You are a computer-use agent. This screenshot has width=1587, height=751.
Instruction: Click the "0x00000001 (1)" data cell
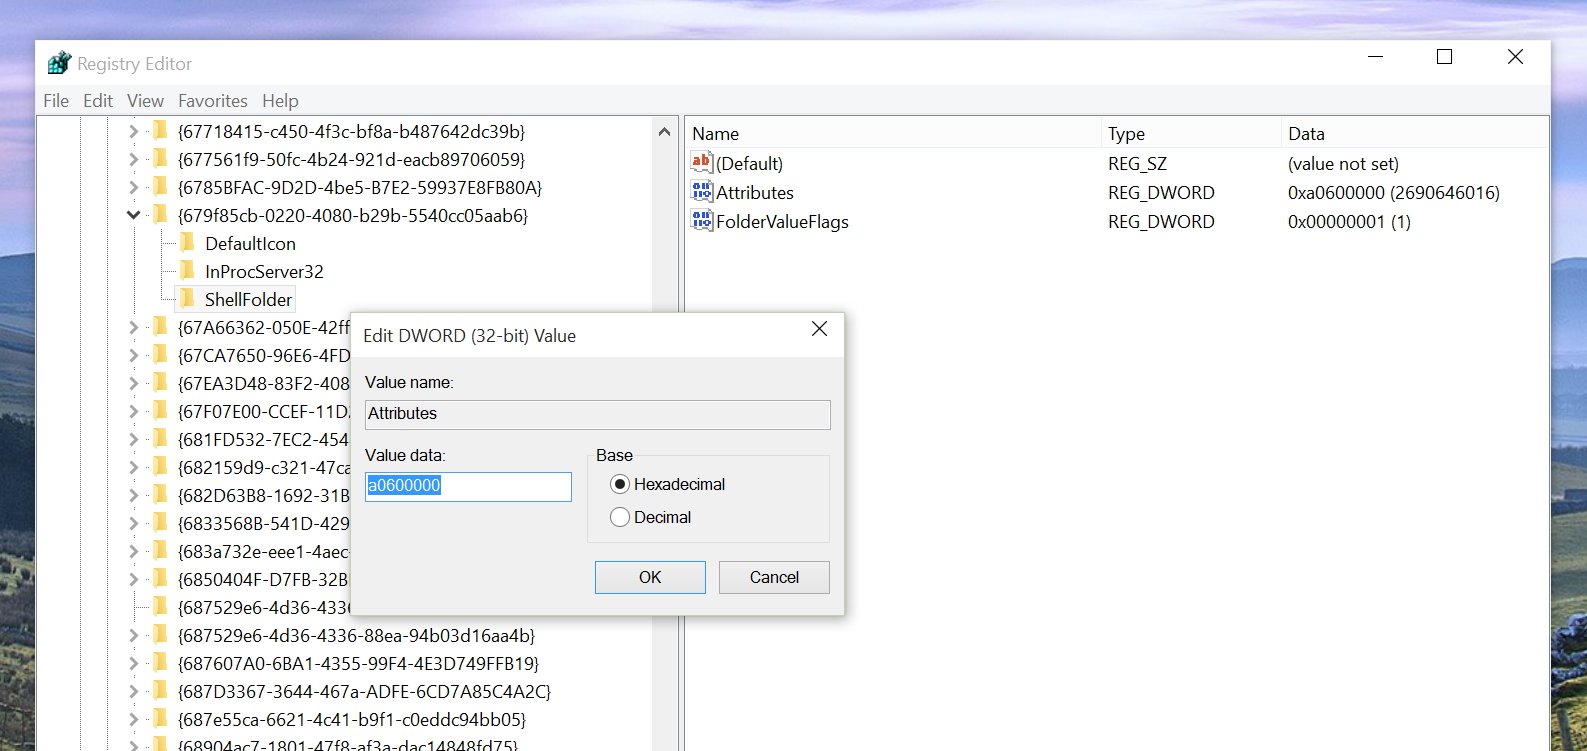pyautogui.click(x=1349, y=221)
